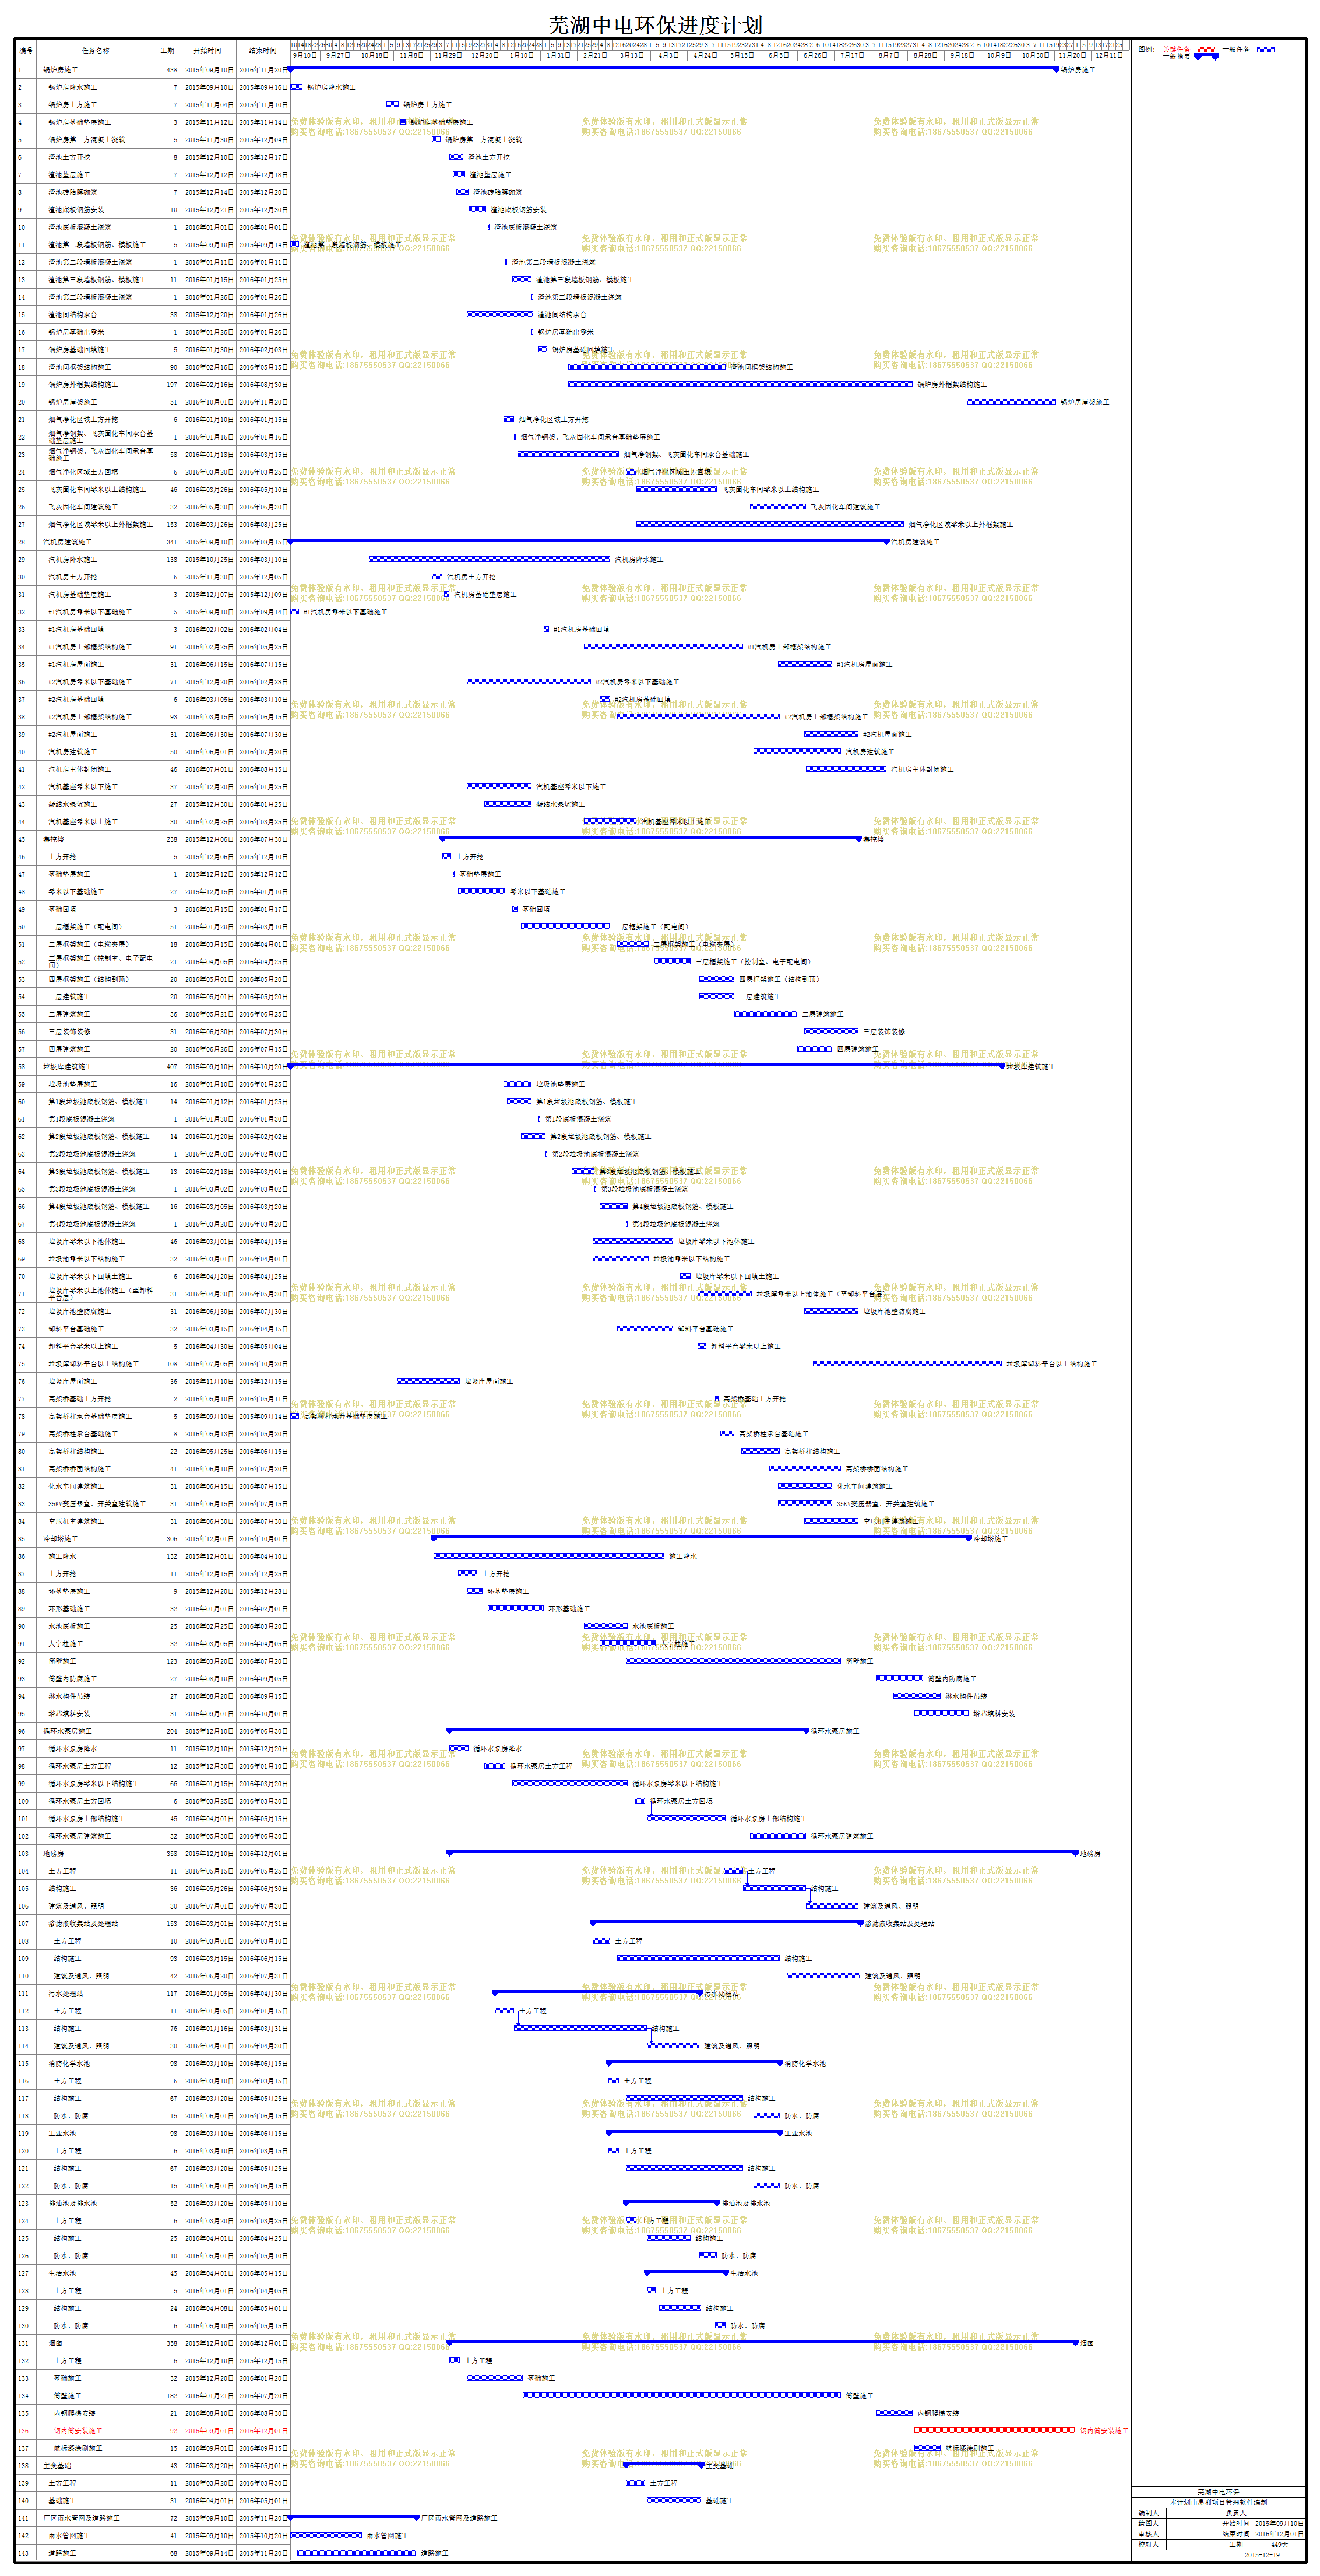
Task: Click the 锅炉房降水施工 Gantt bar
Action: tap(296, 87)
